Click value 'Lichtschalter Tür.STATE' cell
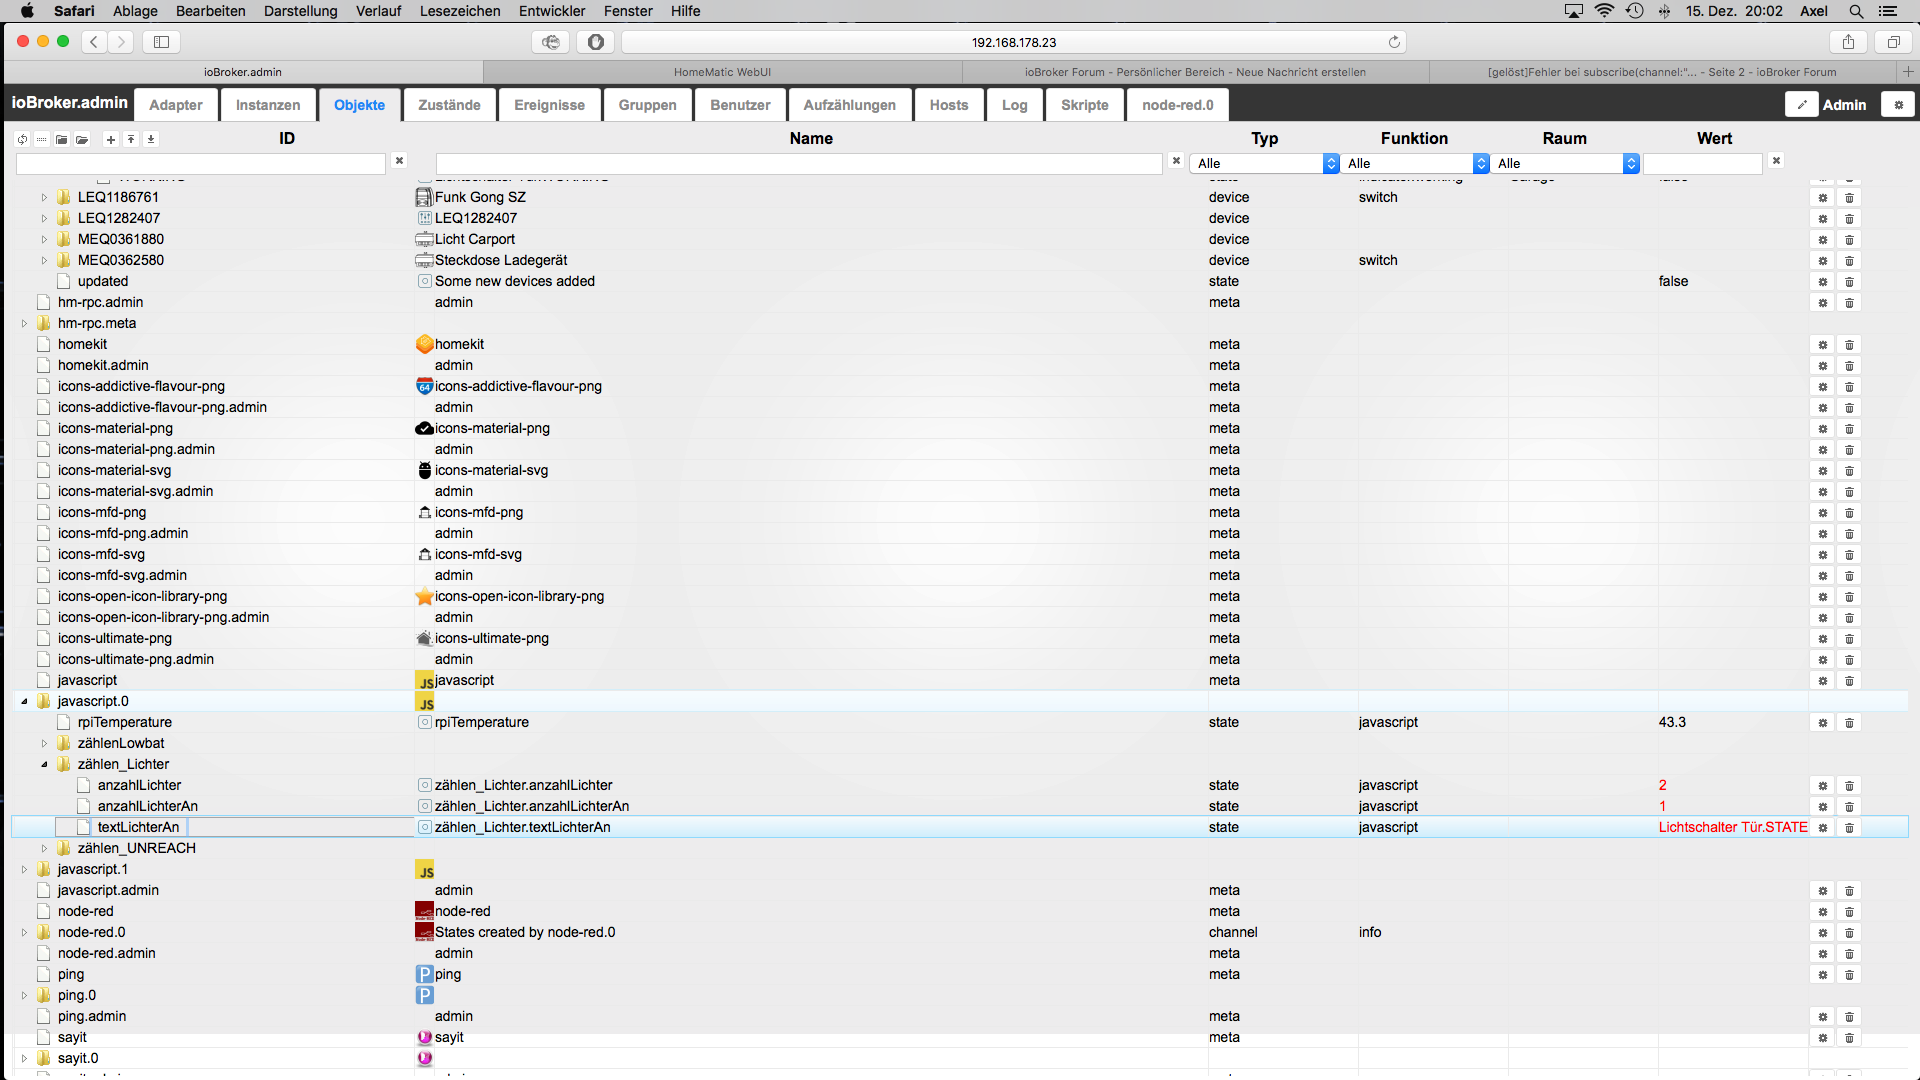Screen dimensions: 1920x1080 1732,827
